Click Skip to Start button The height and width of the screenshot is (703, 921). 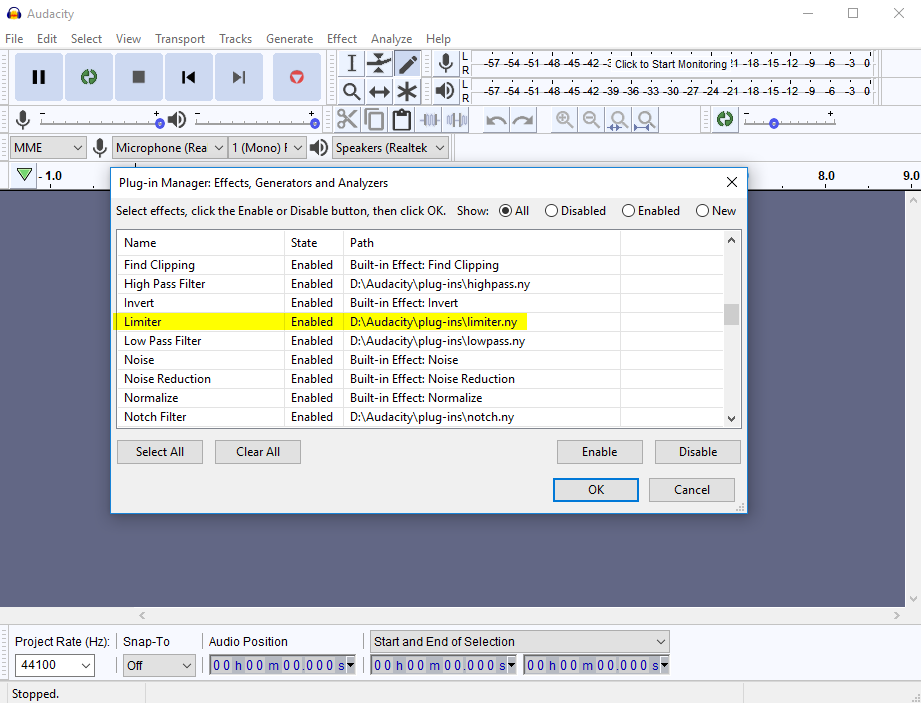pos(189,77)
